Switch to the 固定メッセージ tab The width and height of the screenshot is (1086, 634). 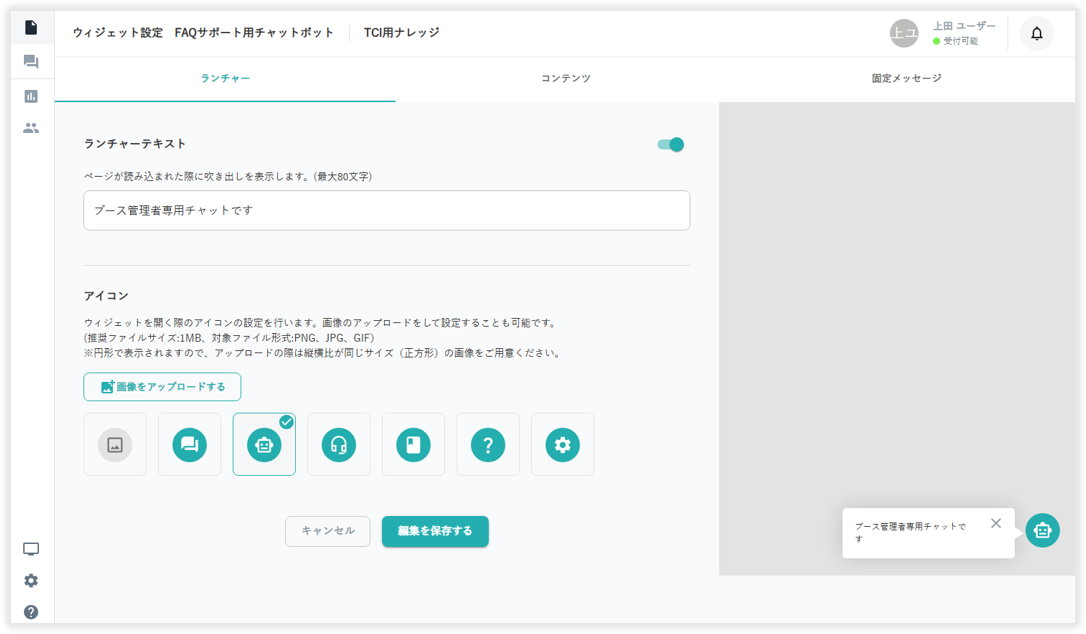click(x=906, y=78)
